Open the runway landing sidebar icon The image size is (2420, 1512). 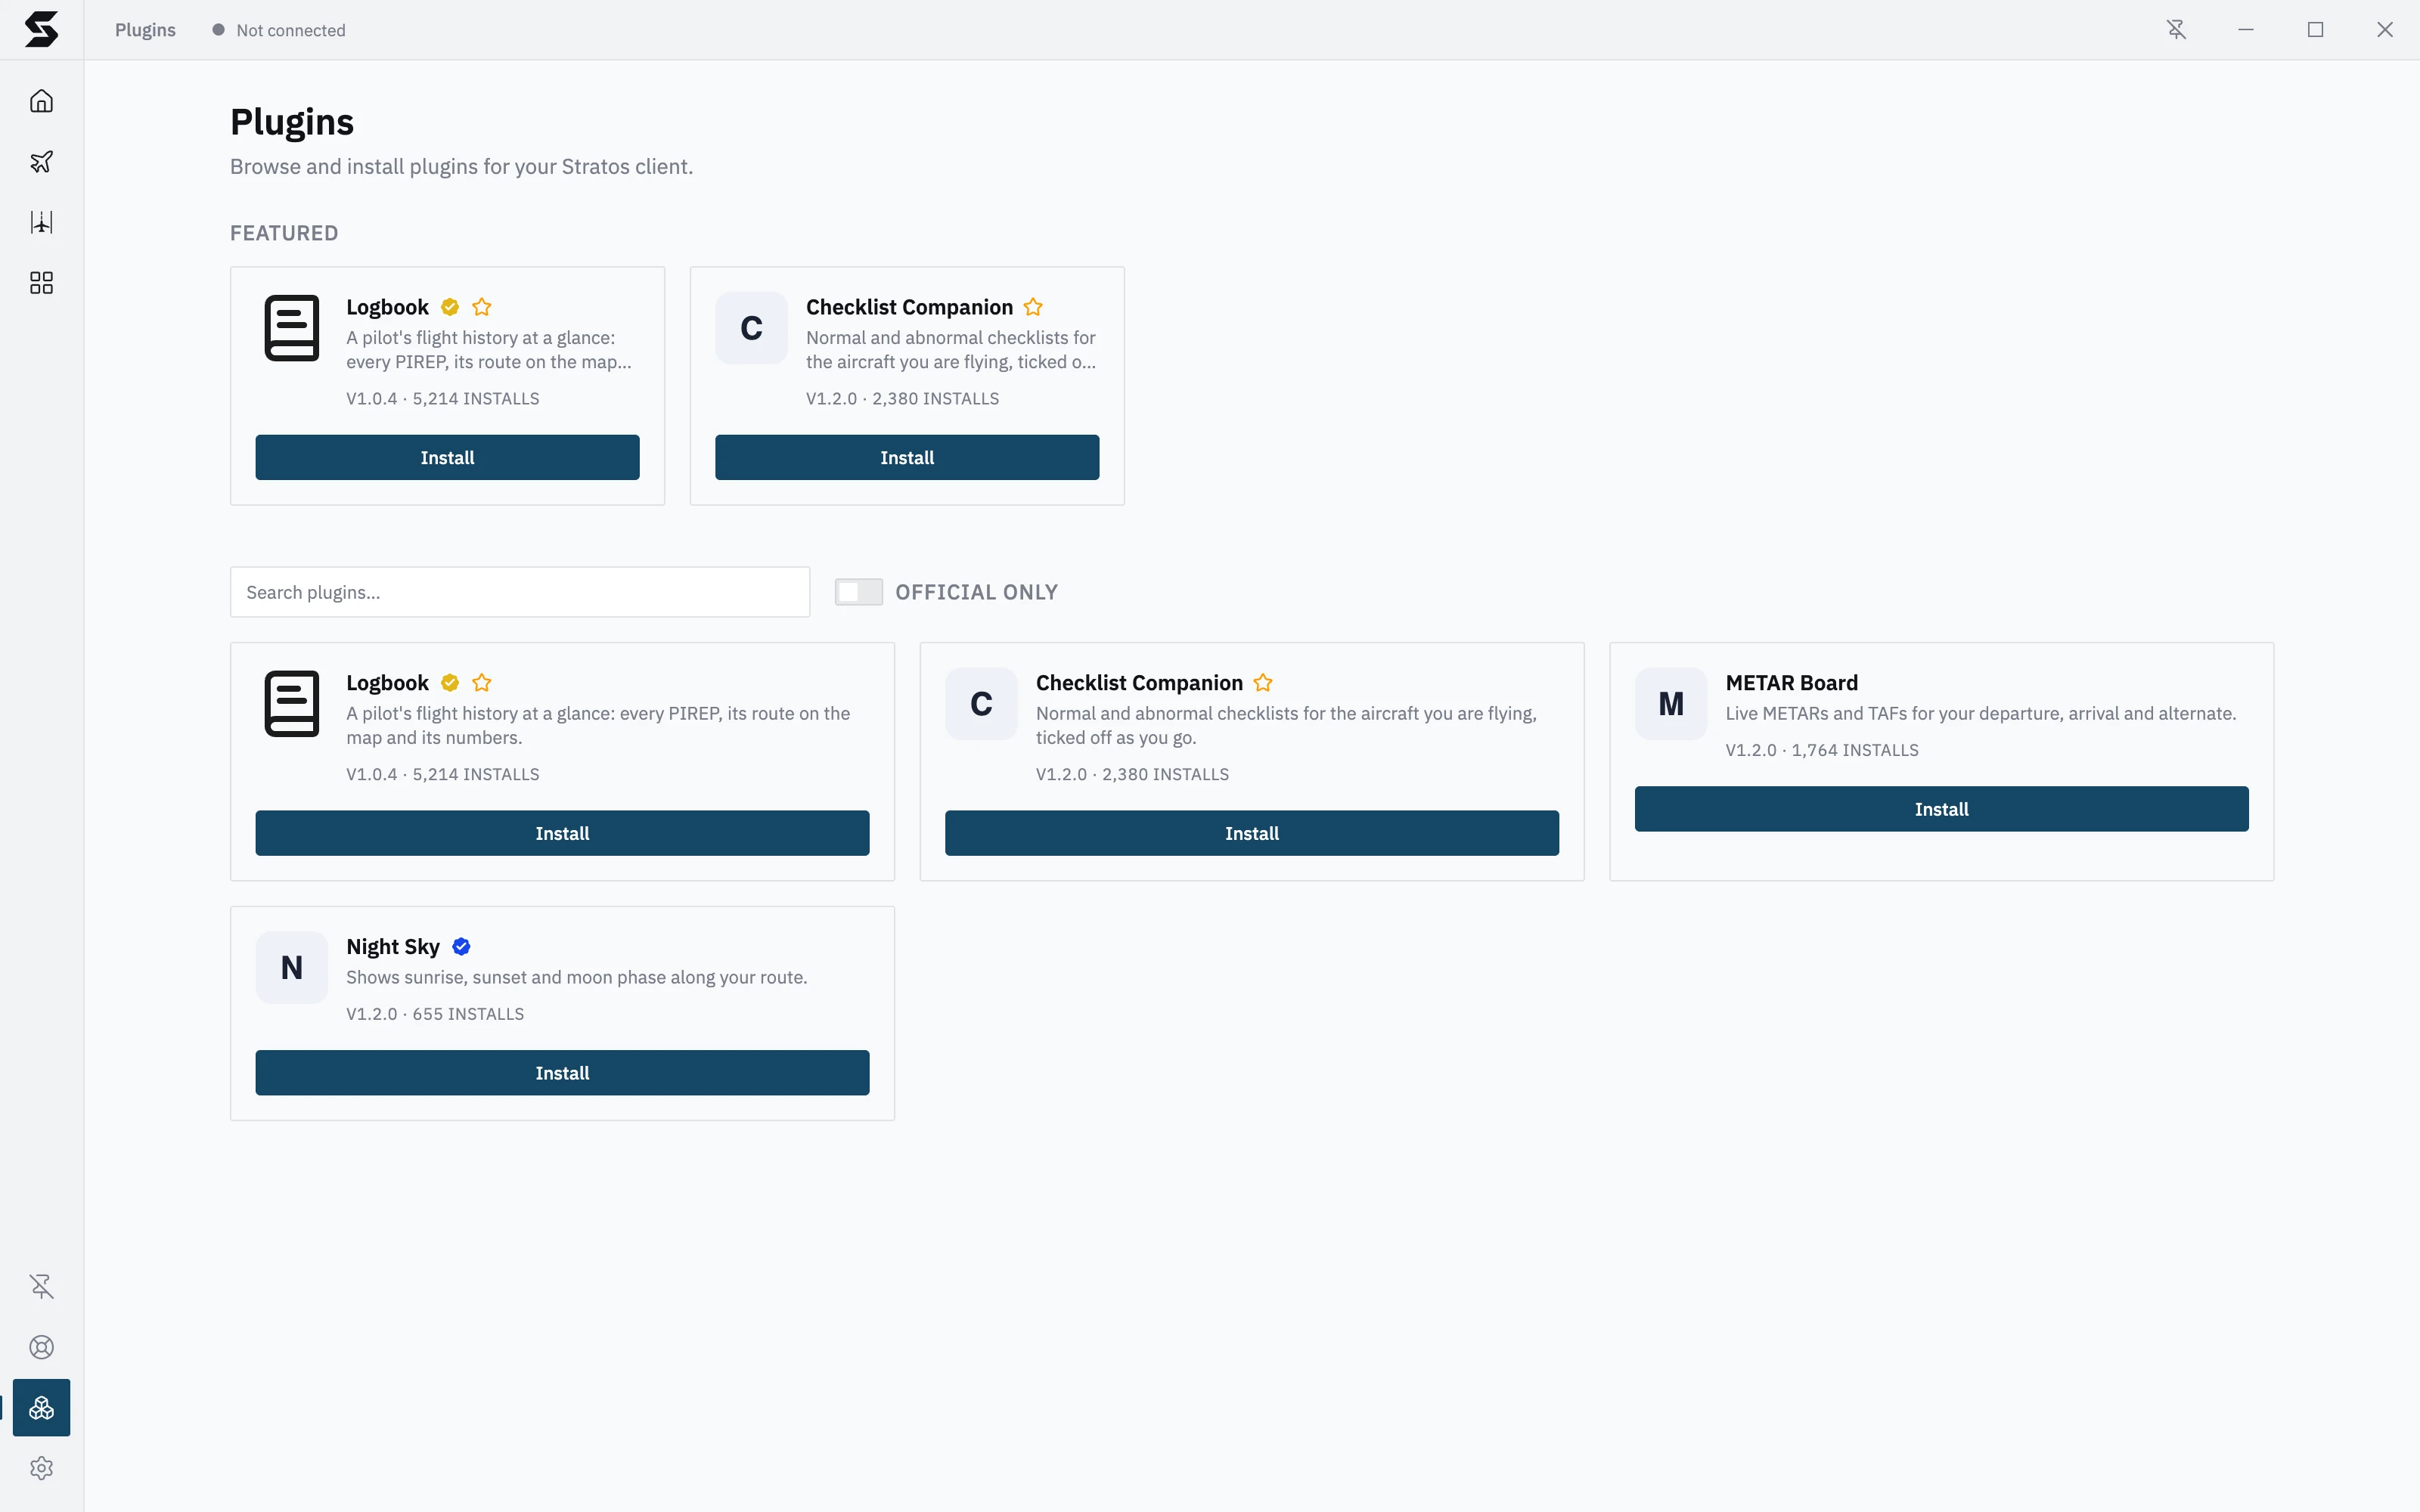point(41,222)
